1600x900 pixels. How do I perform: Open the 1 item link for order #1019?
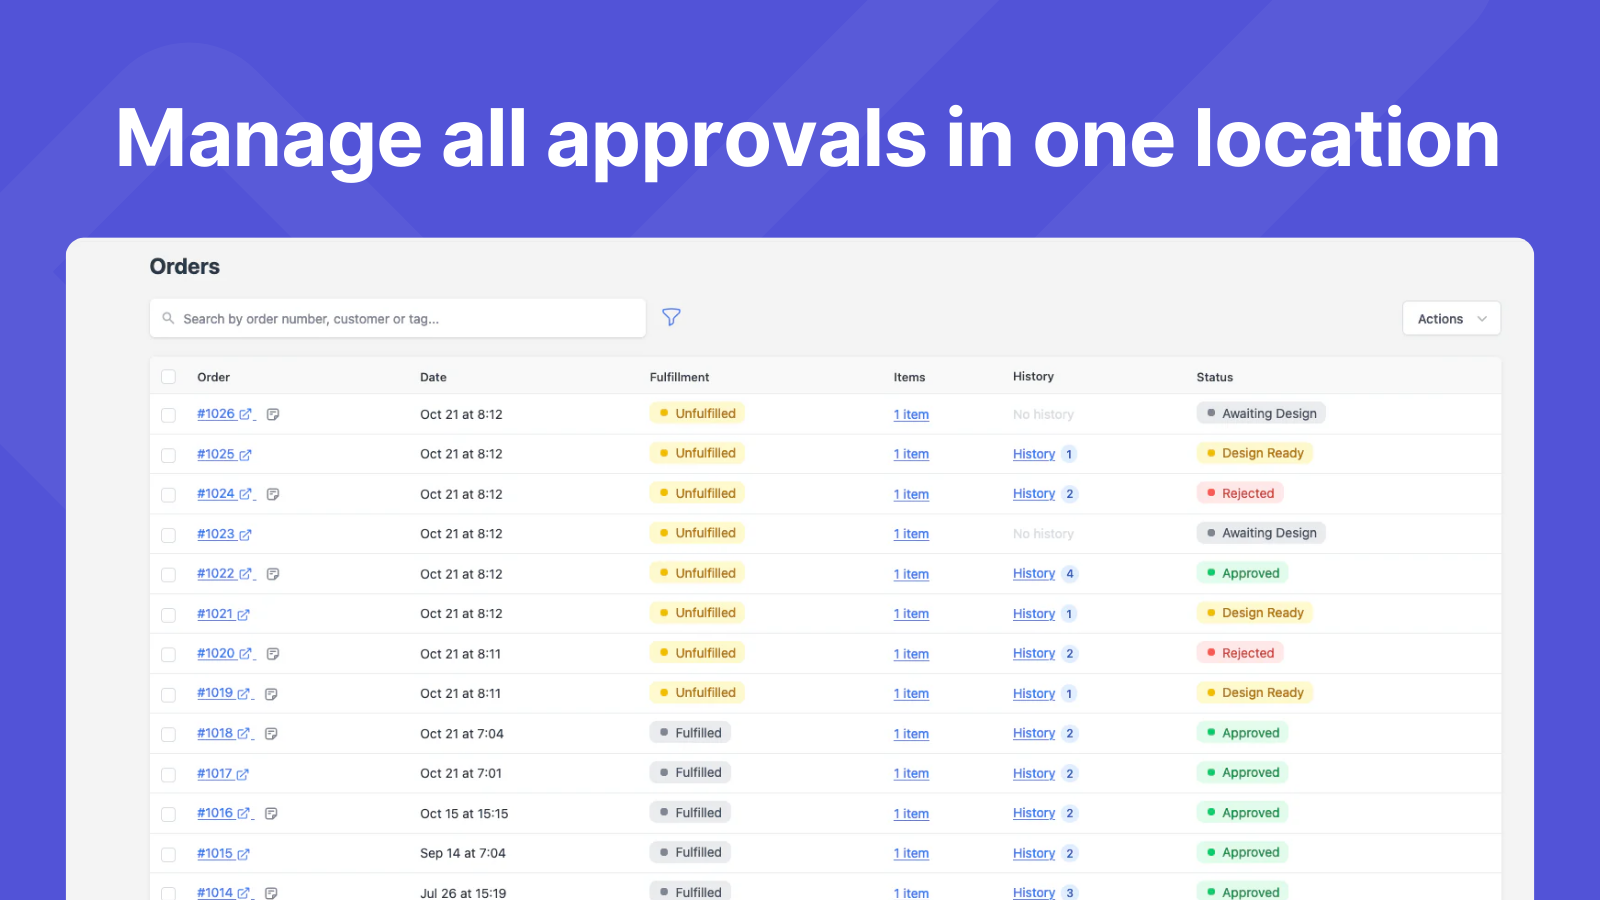tap(911, 694)
